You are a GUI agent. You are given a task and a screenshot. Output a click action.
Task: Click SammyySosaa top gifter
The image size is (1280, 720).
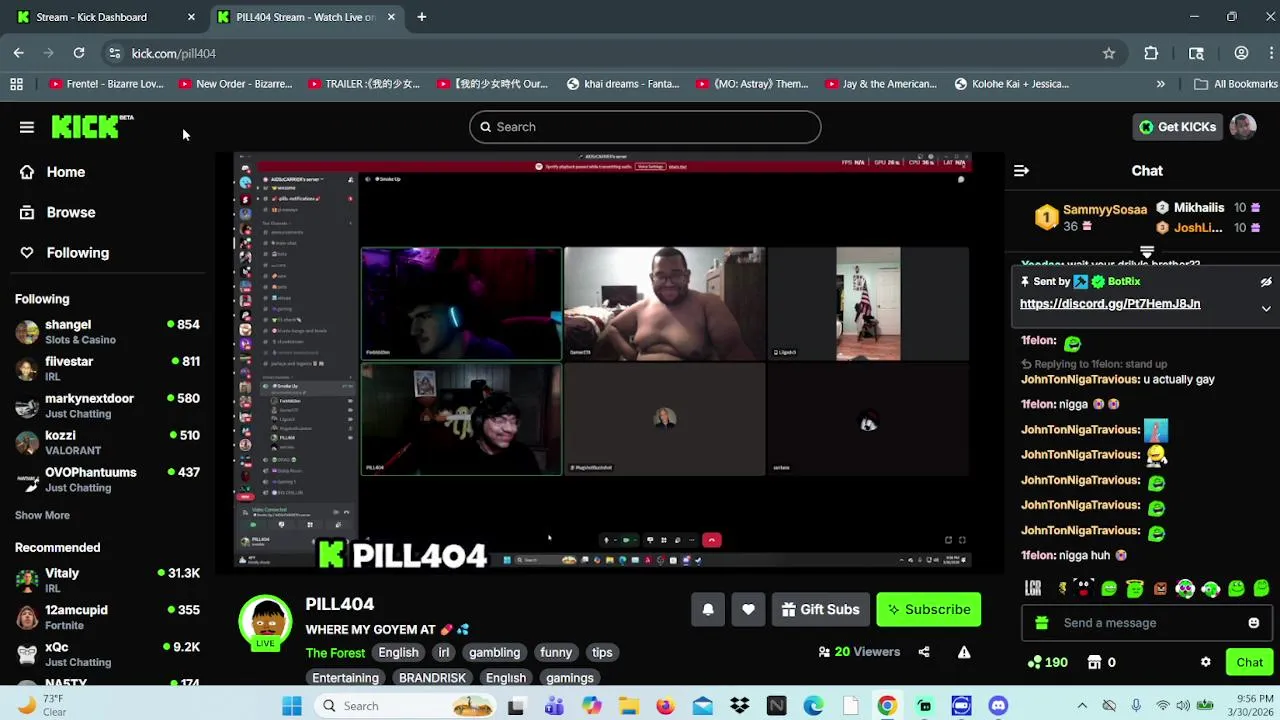1105,210
